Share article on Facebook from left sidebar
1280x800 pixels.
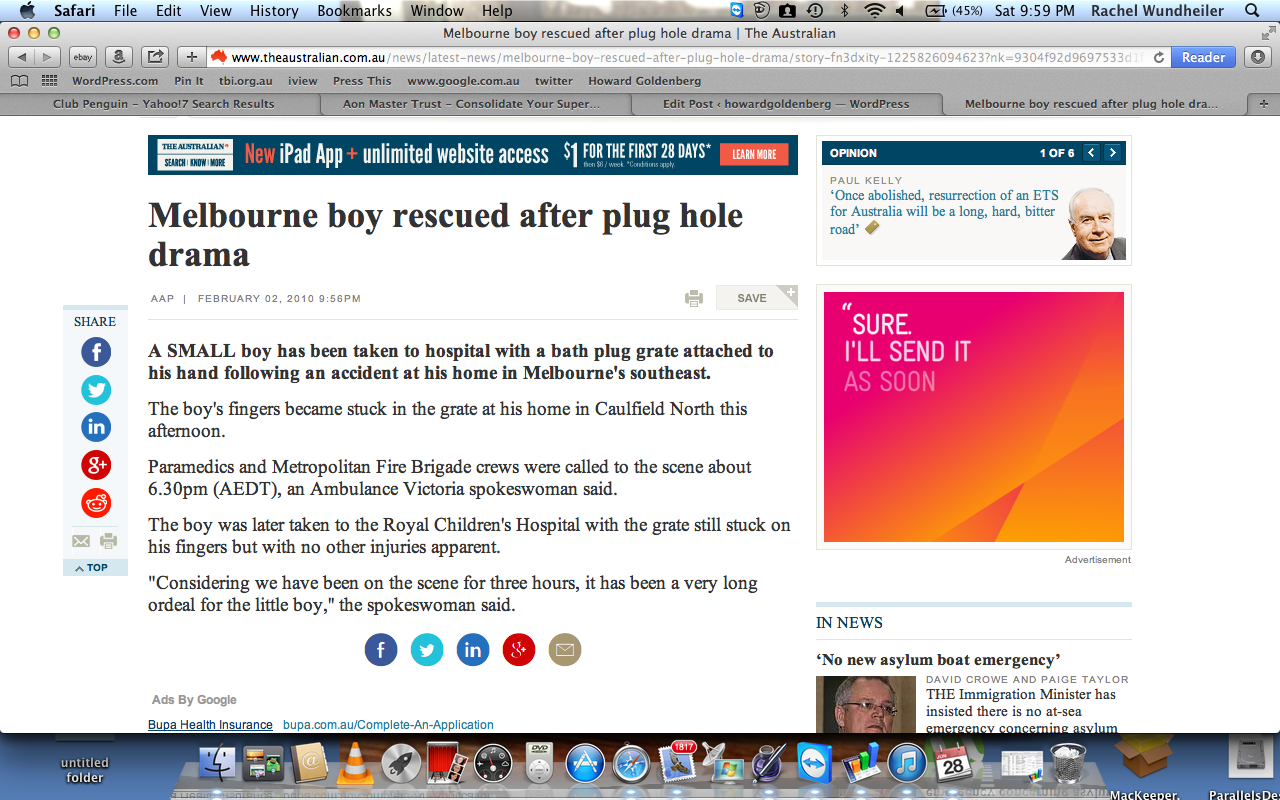point(96,352)
